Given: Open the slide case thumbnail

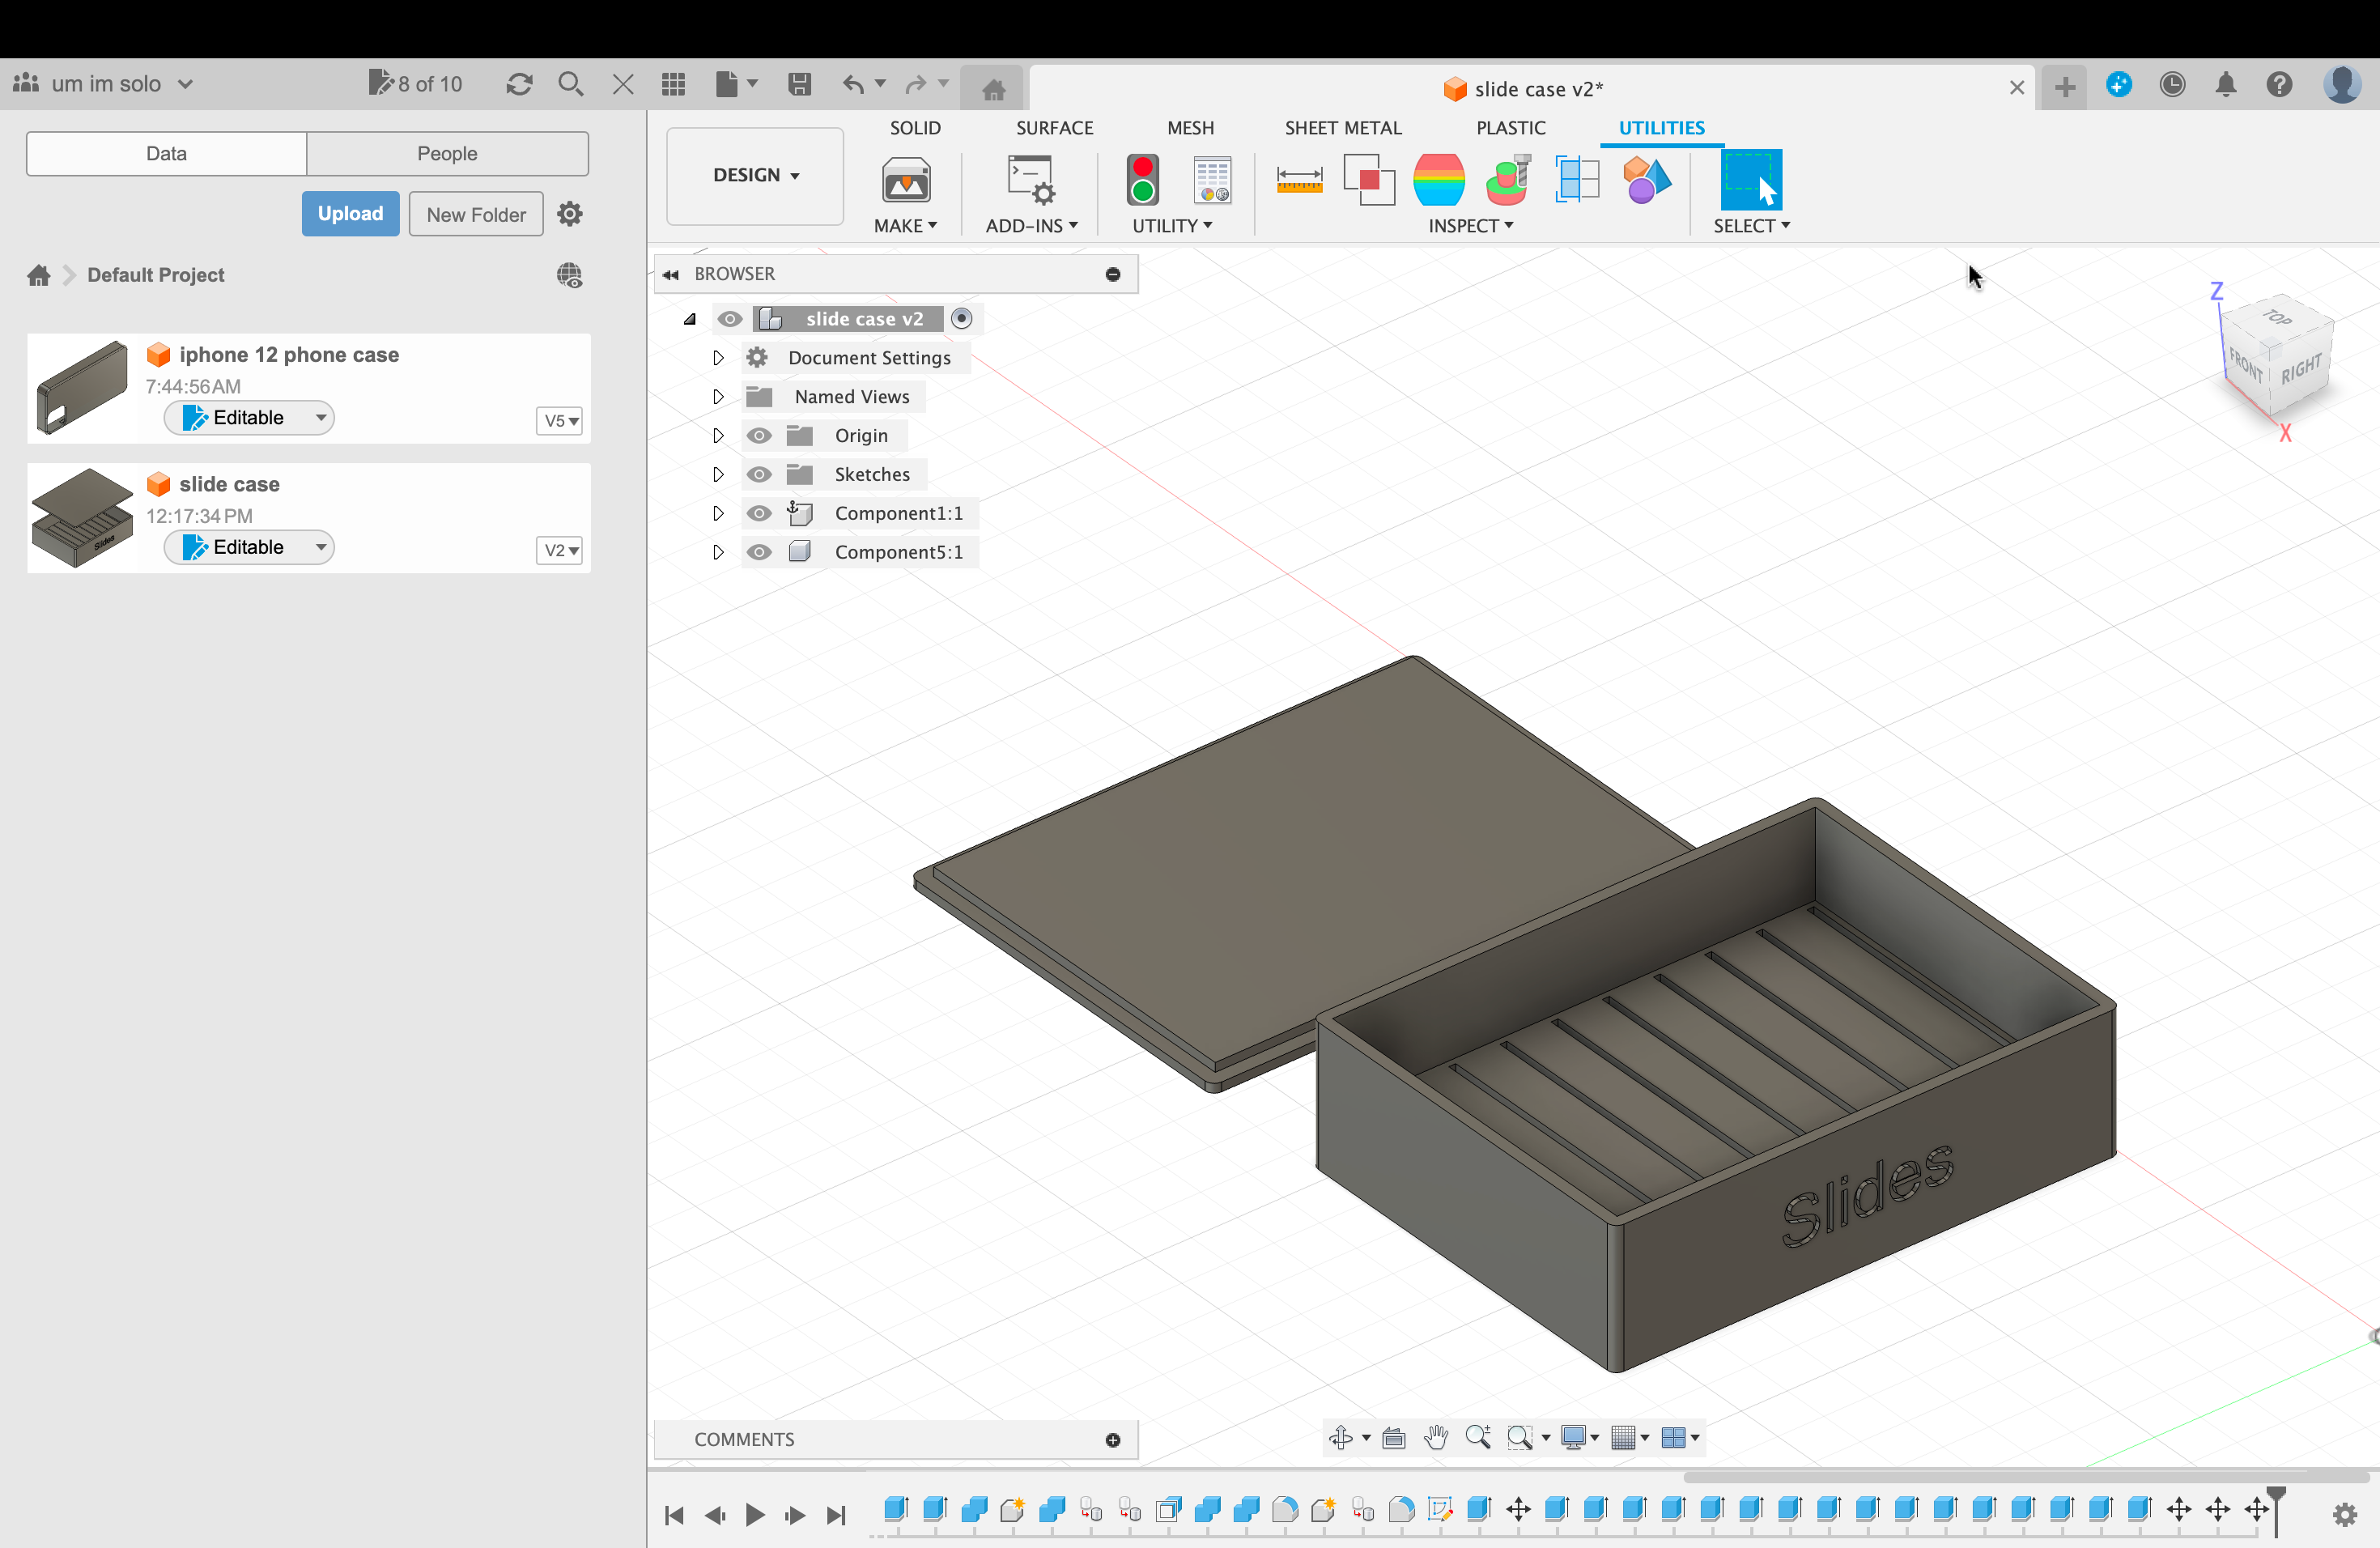Looking at the screenshot, I should [x=82, y=518].
